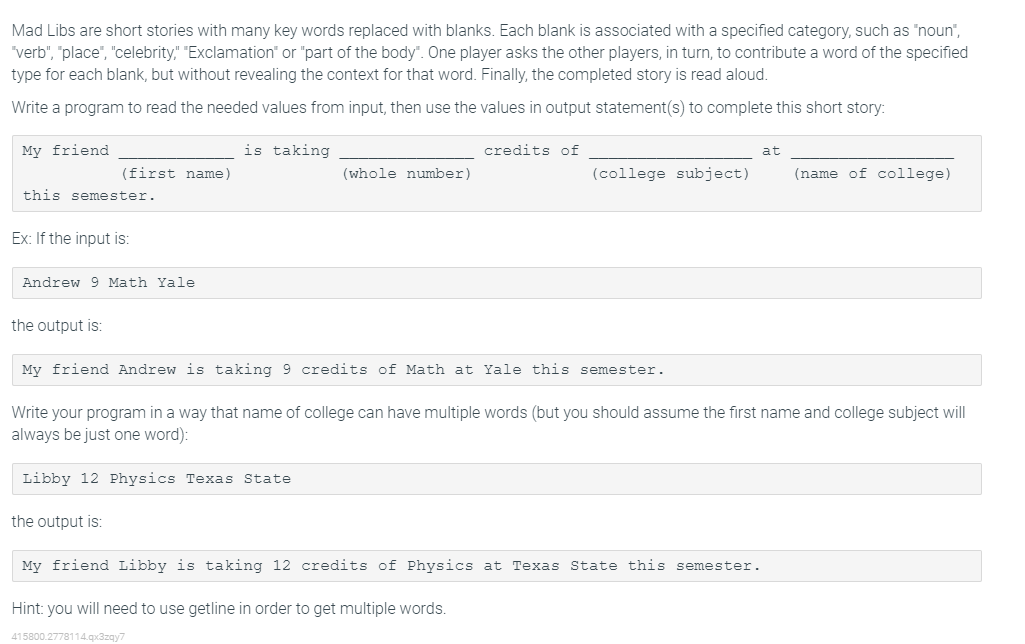This screenshot has height=644, width=1025.
Task: Select the '(whole number)' label
Action: point(407,174)
